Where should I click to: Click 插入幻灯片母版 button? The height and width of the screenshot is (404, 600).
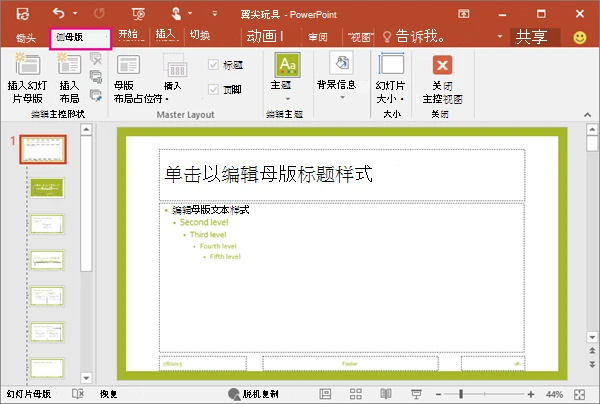pyautogui.click(x=27, y=78)
